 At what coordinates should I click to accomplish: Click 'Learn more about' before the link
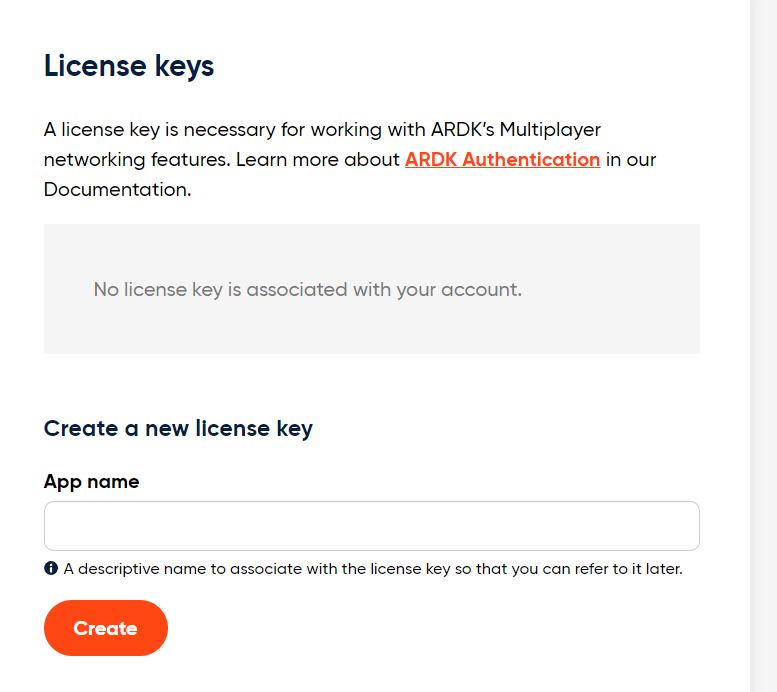(x=318, y=160)
